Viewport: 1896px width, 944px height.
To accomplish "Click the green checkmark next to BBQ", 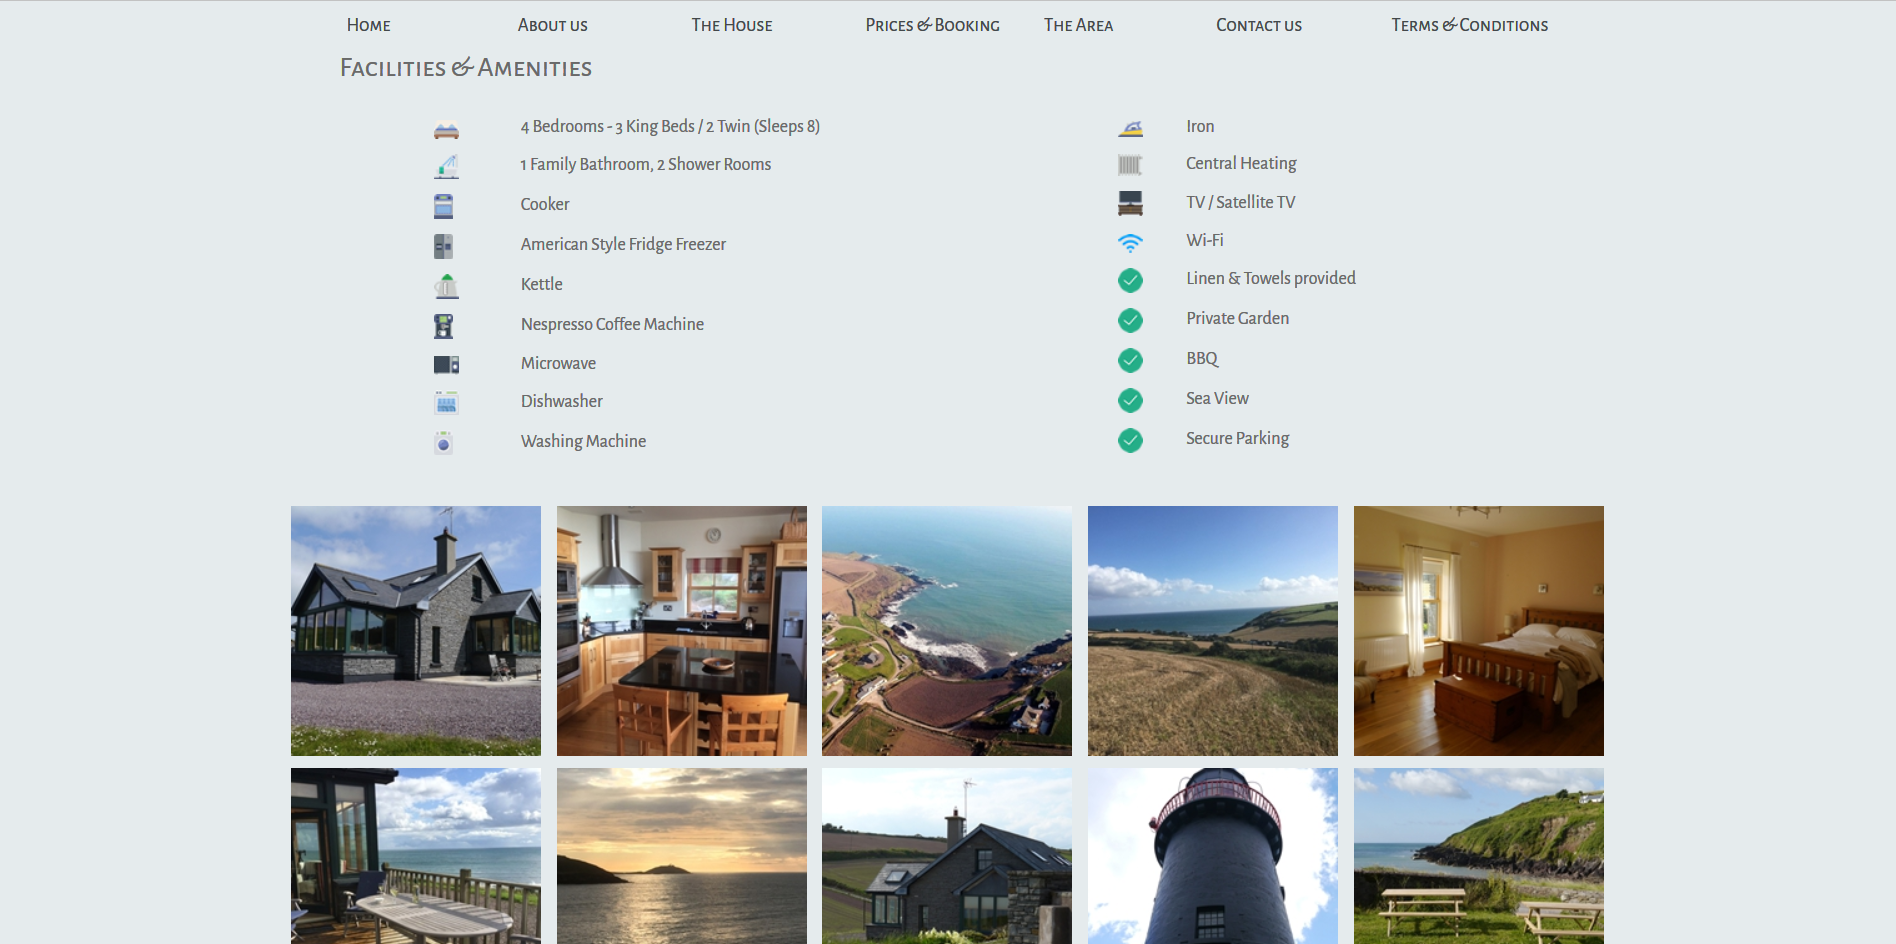I will [x=1130, y=360].
